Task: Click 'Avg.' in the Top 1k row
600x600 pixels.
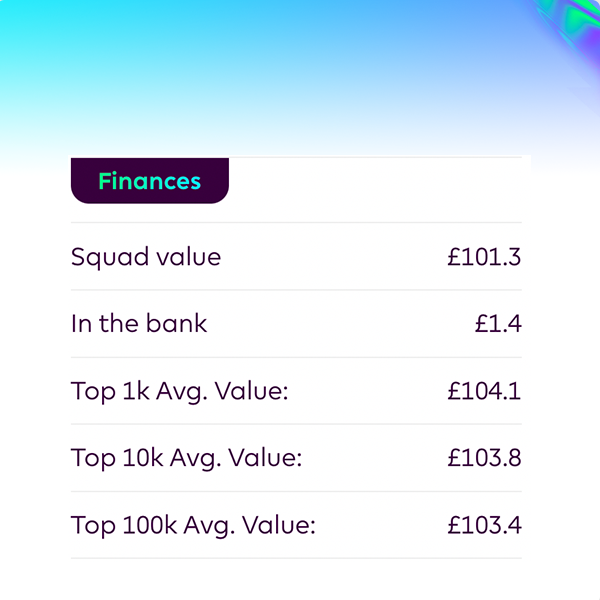Action: [182, 392]
